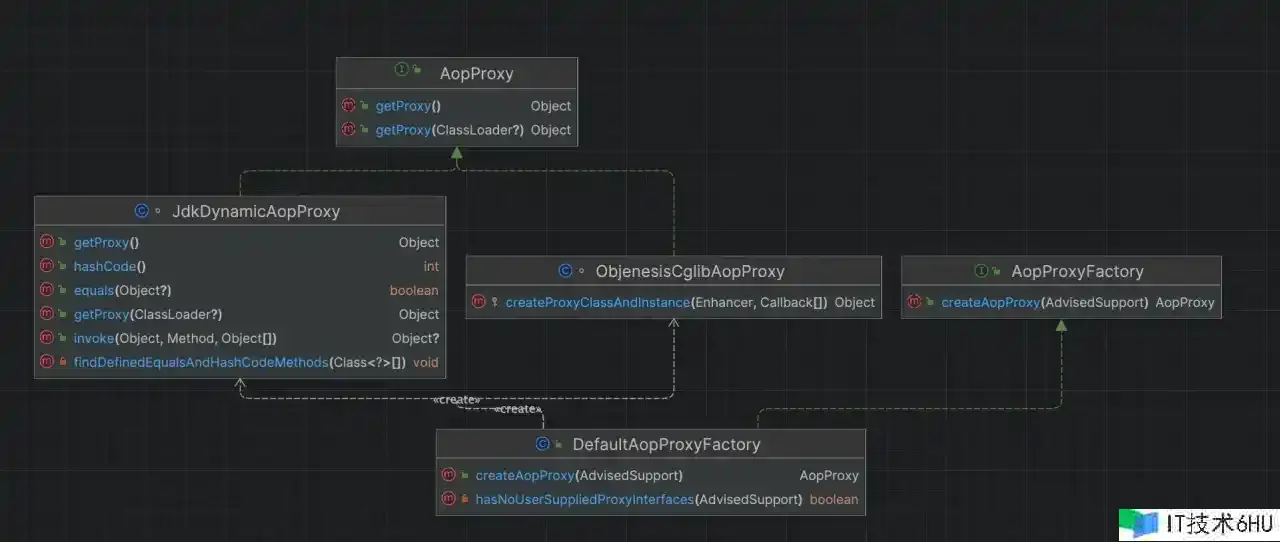Click method icon beside hasNoUserSuppliedProxyInterfaces
The width and height of the screenshot is (1280, 542).
tap(449, 499)
